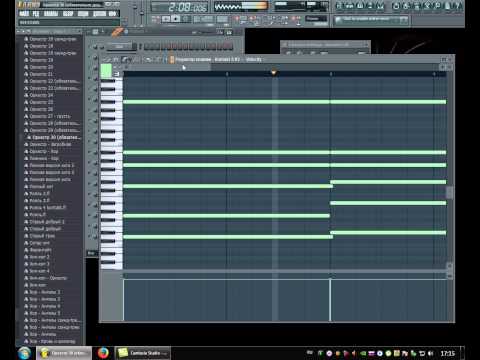Viewport: 480px width, 360px height.
Task: Click first view shortcut icon in top-right toolbar
Action: [x=339, y=6]
